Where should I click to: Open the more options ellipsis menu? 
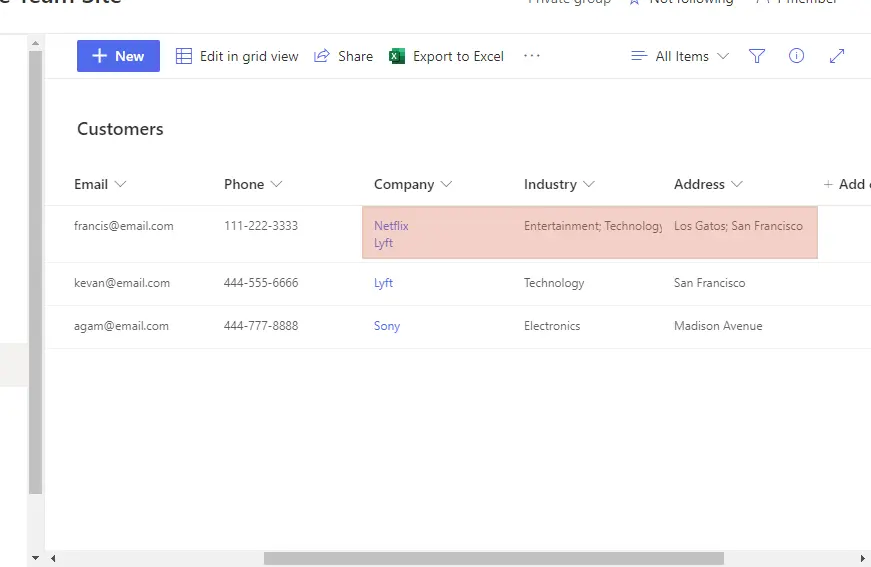532,56
